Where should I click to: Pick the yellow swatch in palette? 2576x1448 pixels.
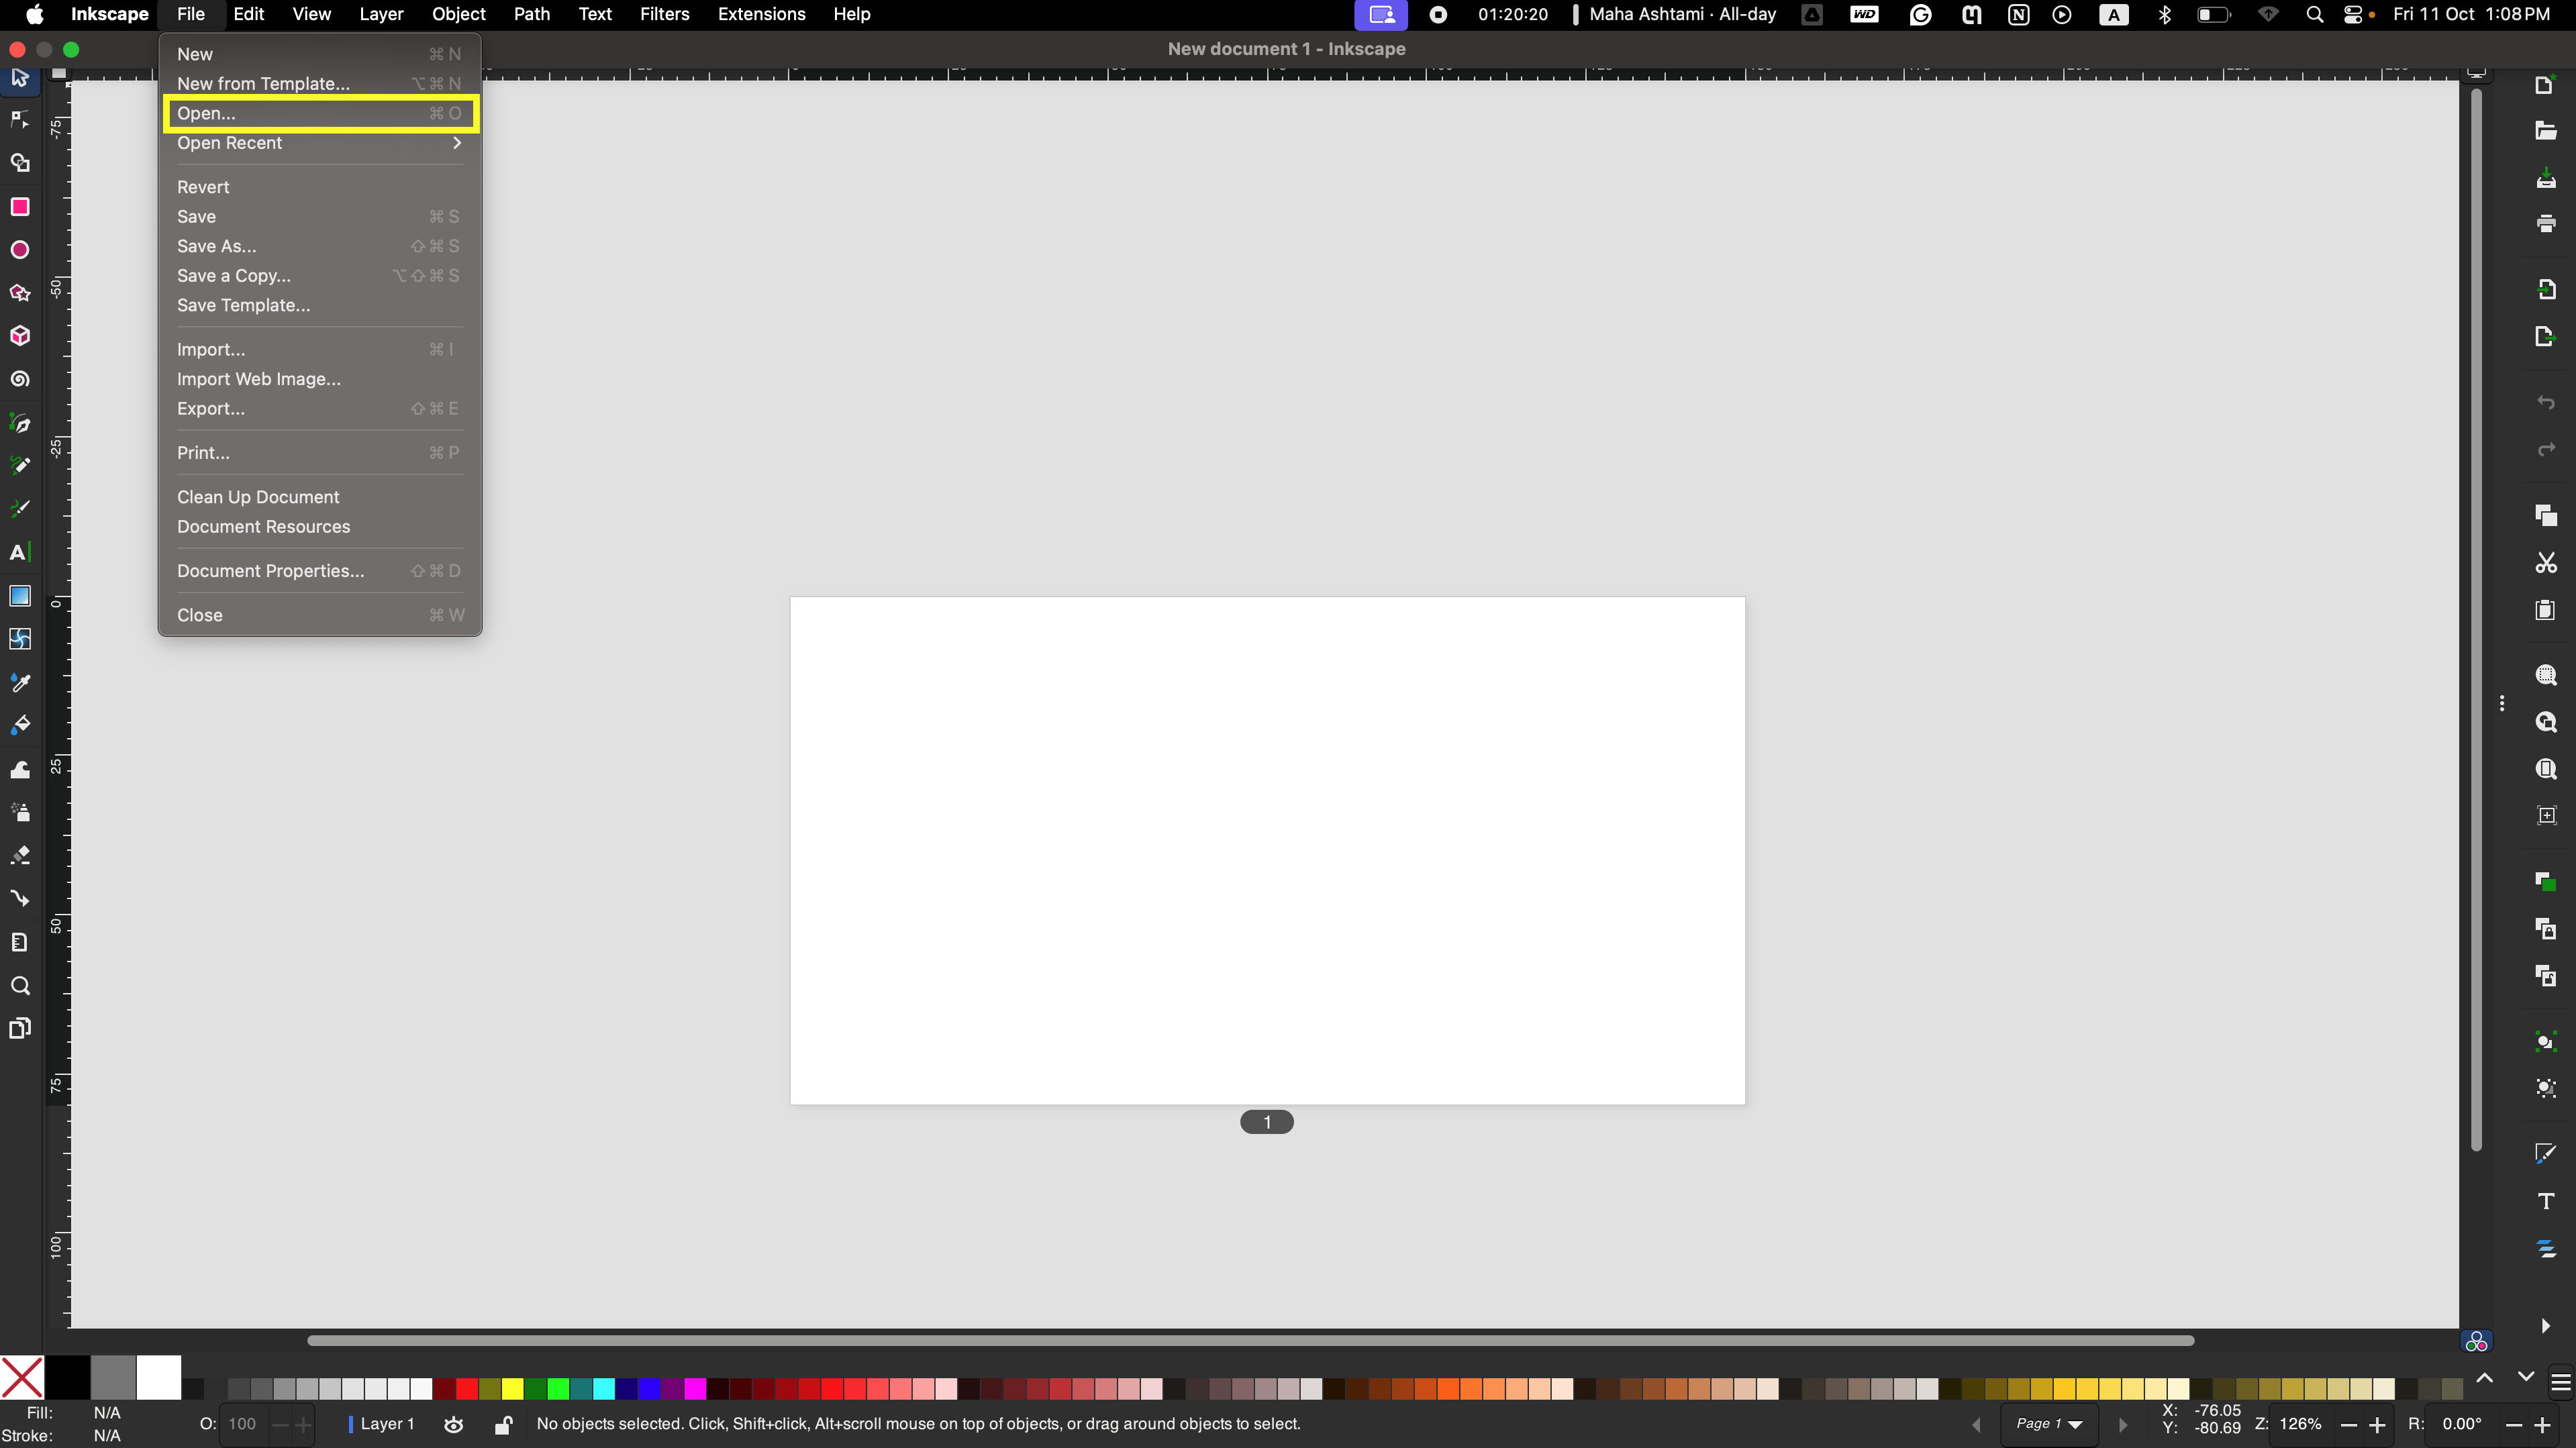tap(512, 1388)
